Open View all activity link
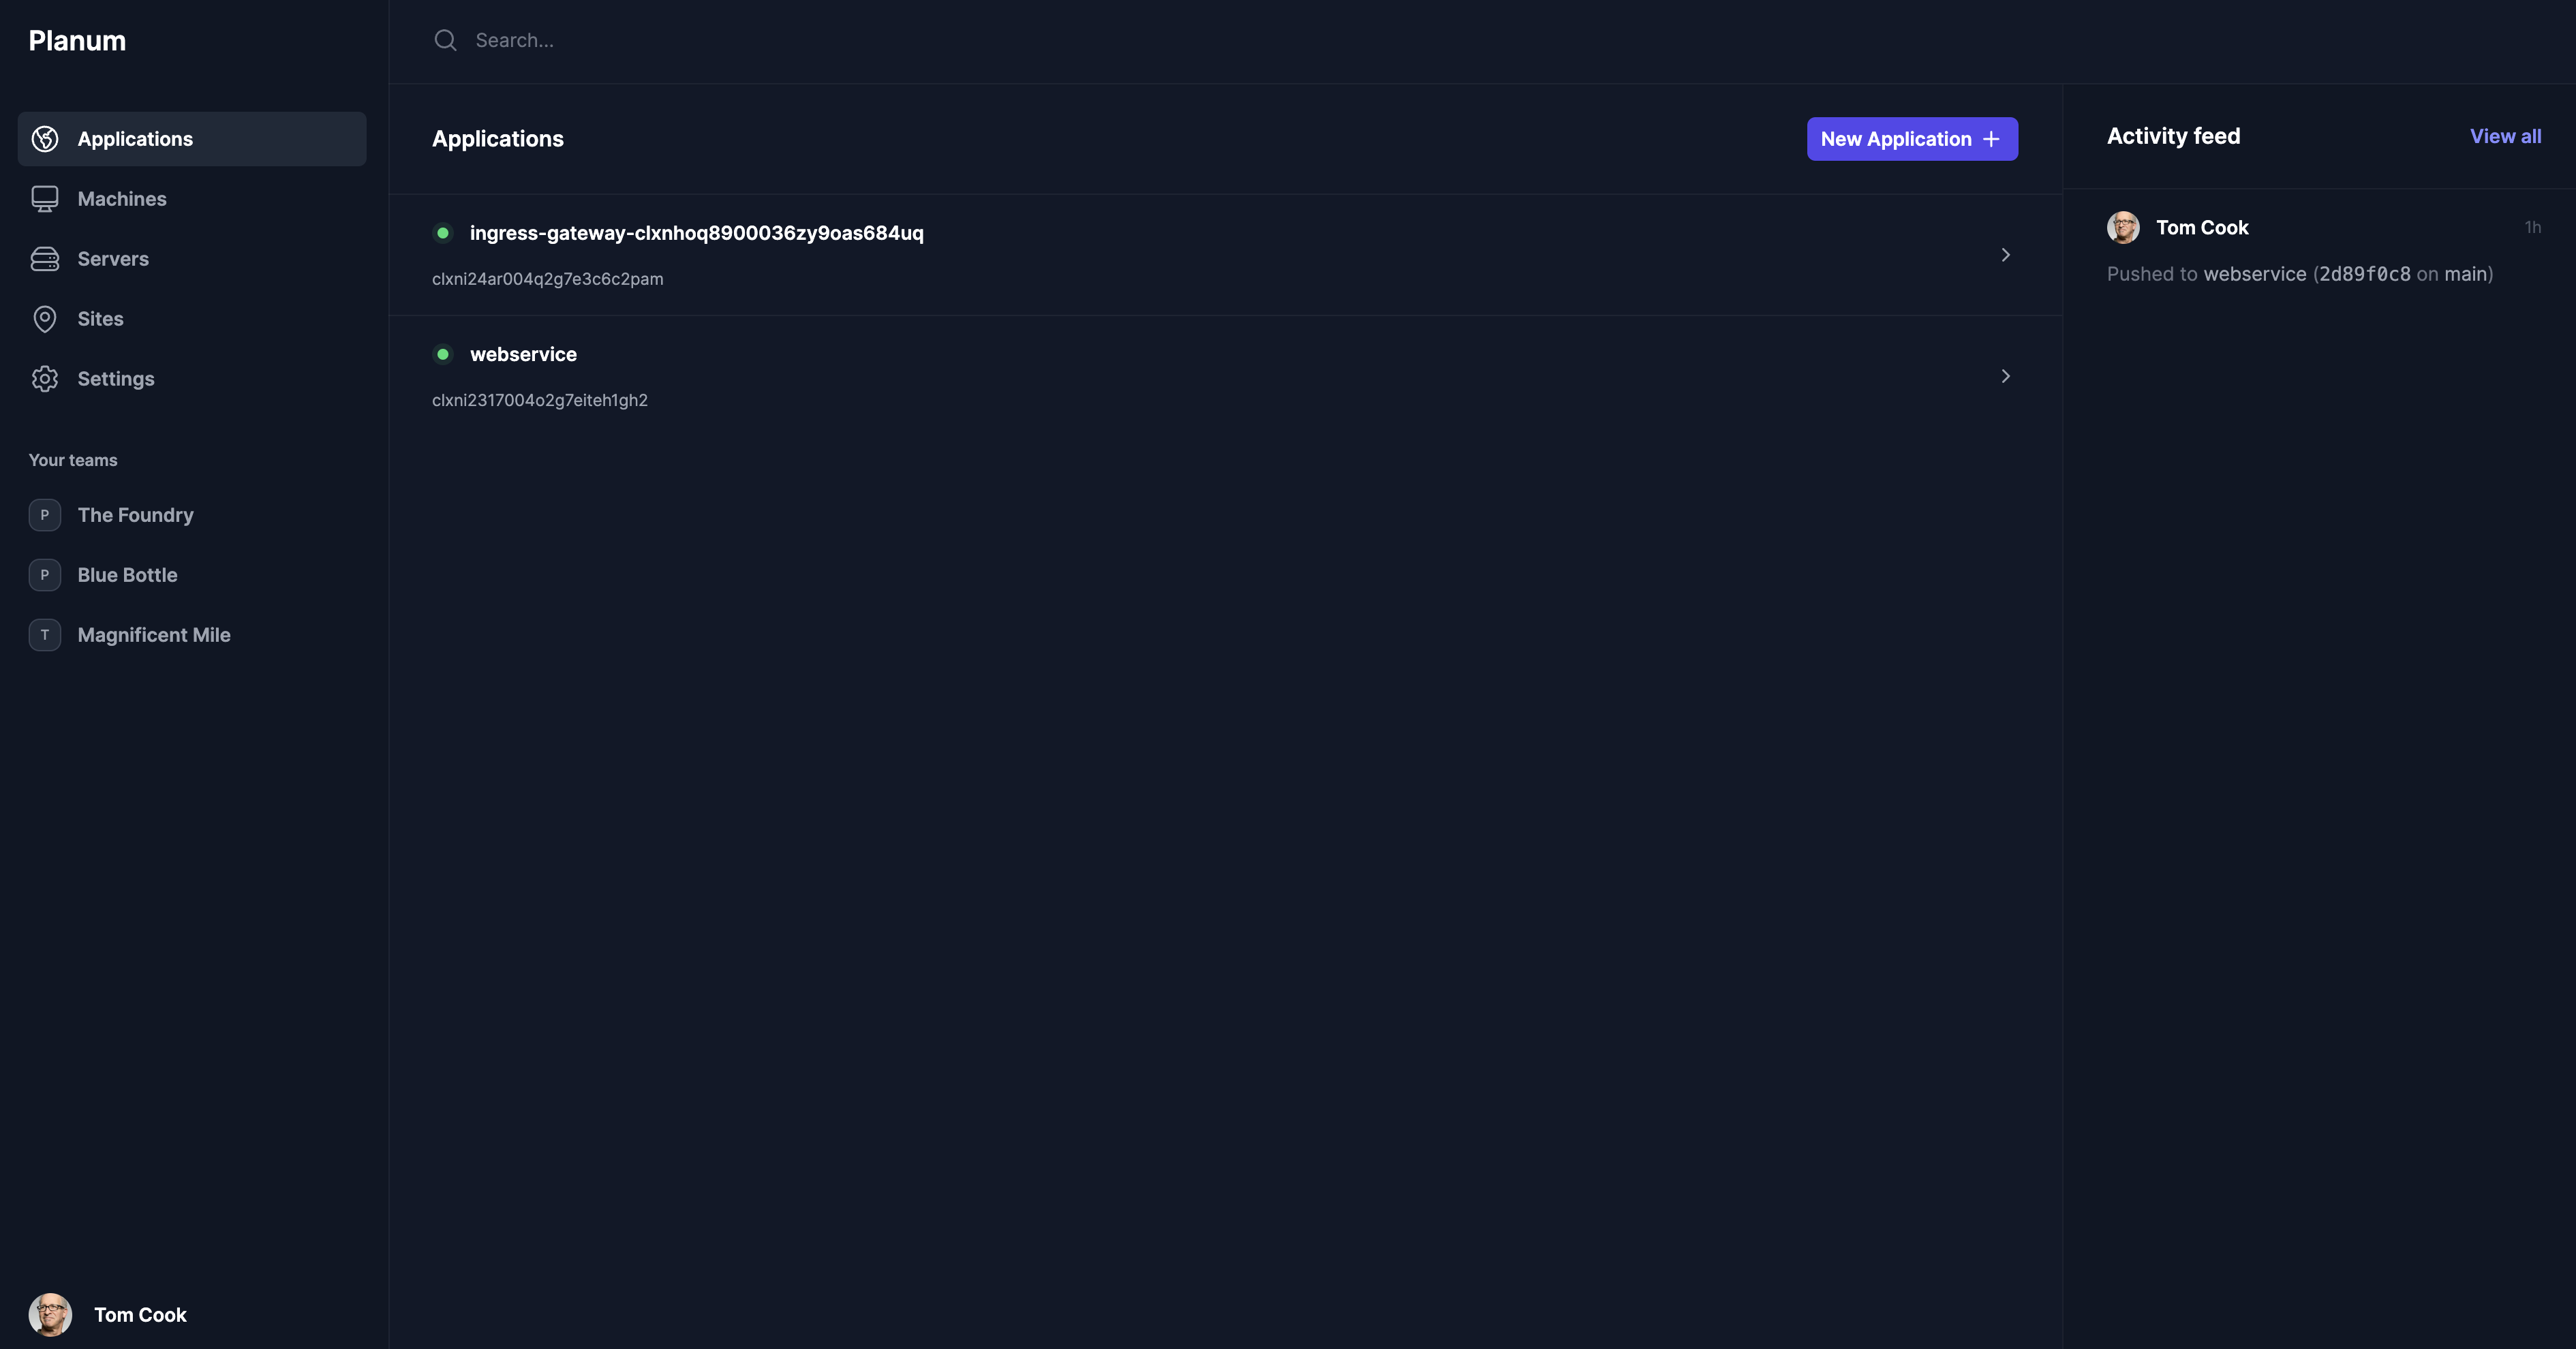 click(x=2505, y=136)
